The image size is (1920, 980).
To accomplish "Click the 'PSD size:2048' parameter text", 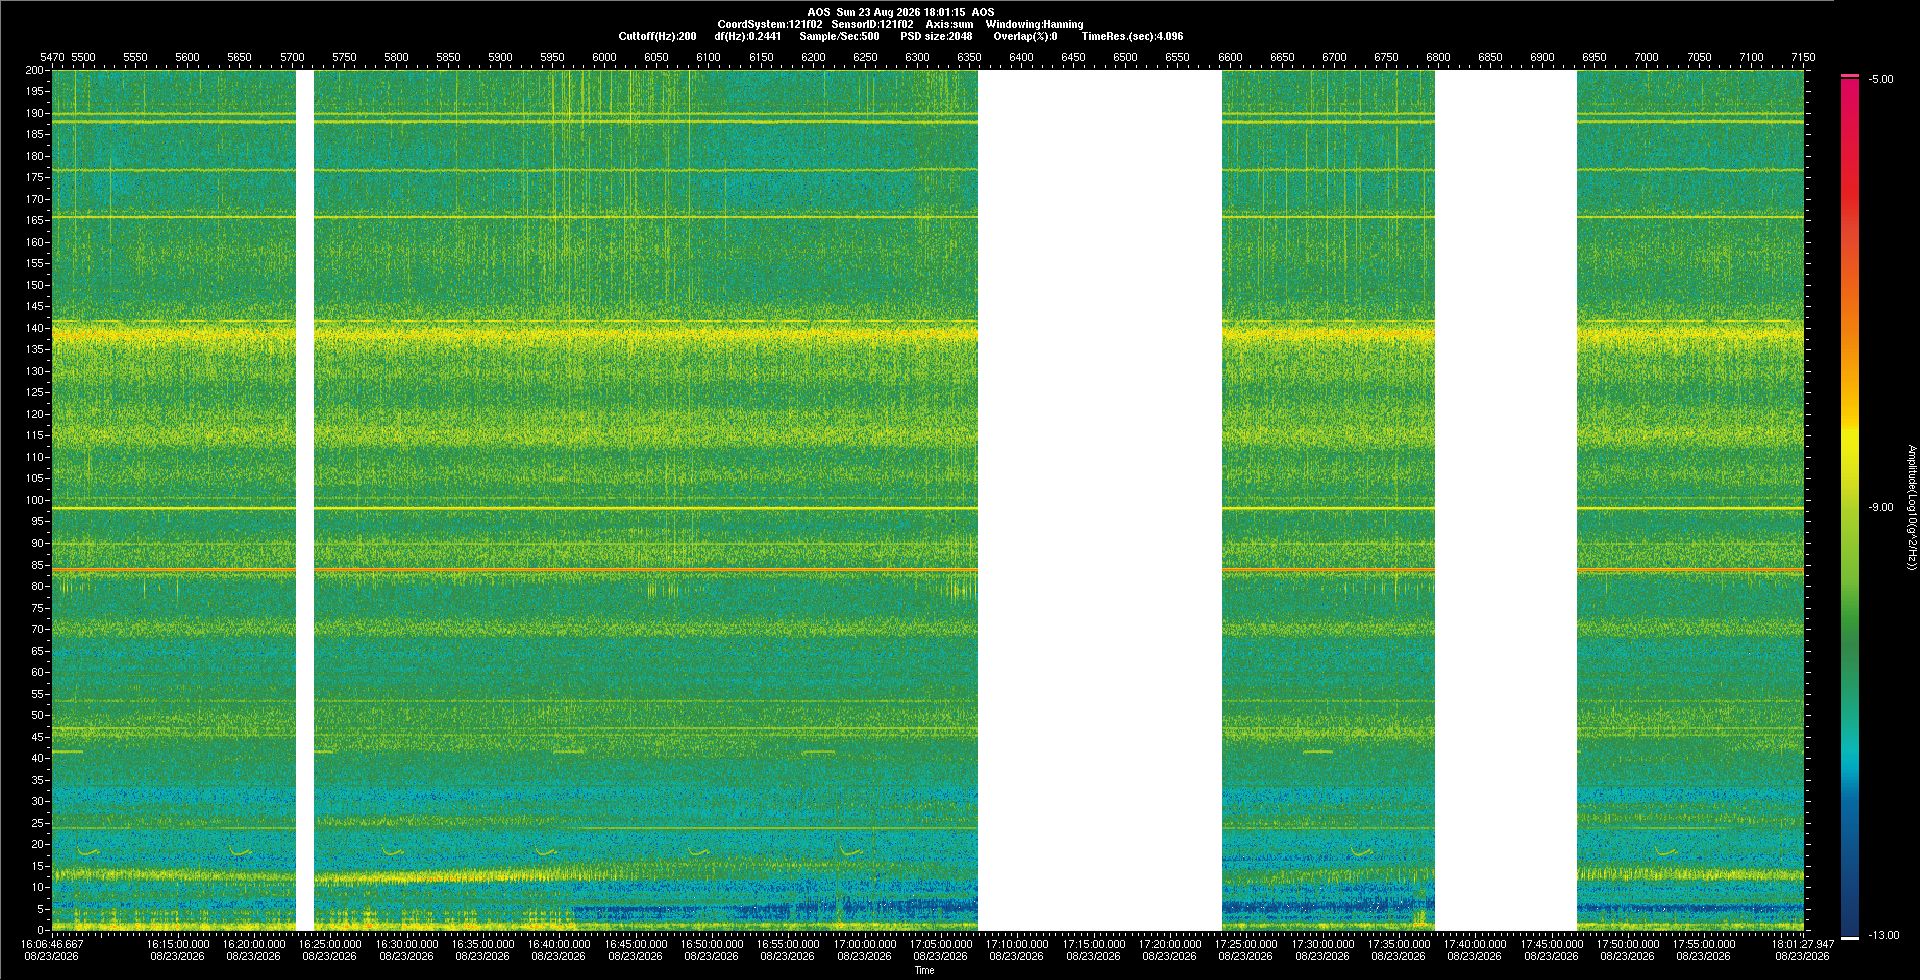I will click(x=935, y=36).
